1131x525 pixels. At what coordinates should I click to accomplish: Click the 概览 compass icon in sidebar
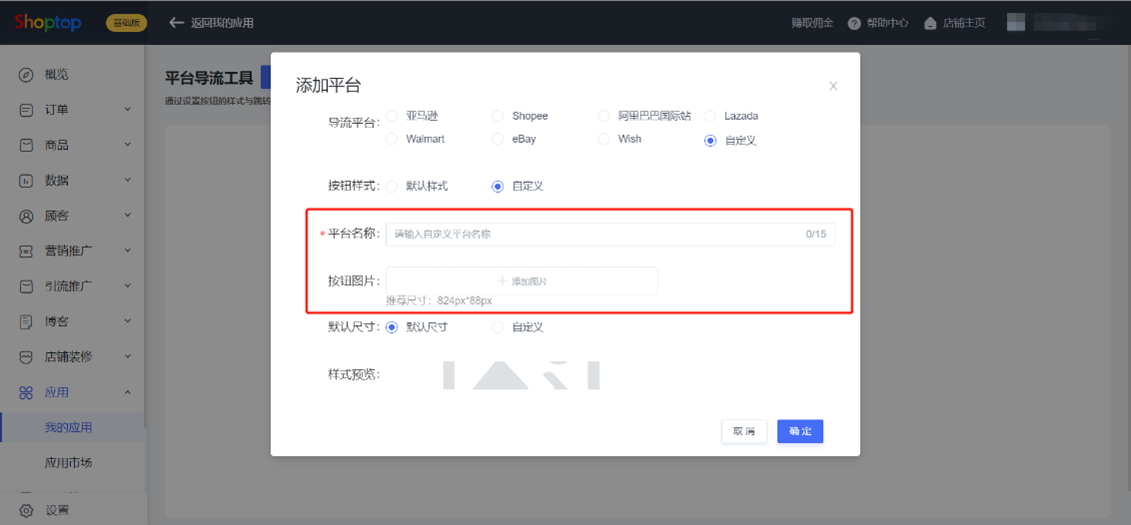click(x=26, y=74)
